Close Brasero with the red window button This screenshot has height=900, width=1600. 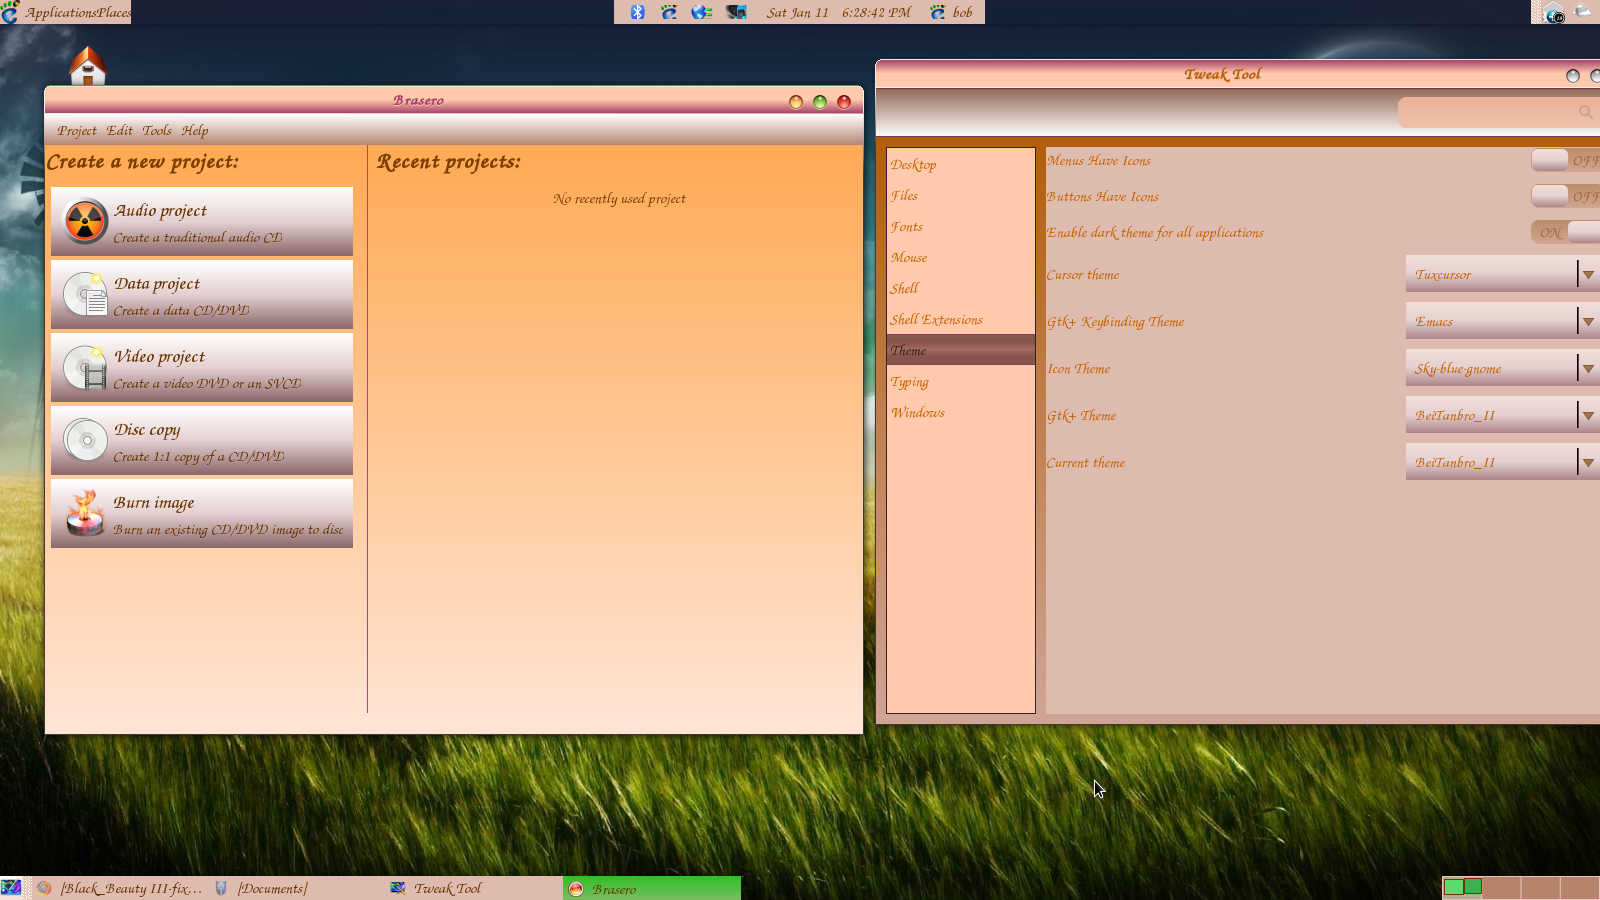click(844, 102)
